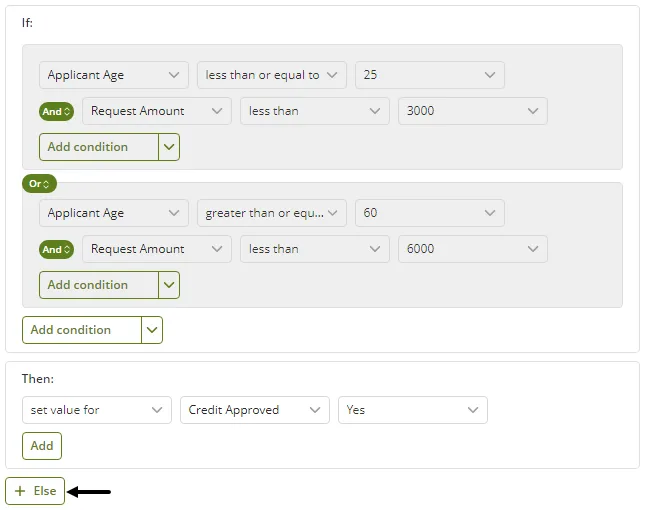645x510 pixels.
Task: Open the value dropdown showing 25
Action: pyautogui.click(x=429, y=75)
